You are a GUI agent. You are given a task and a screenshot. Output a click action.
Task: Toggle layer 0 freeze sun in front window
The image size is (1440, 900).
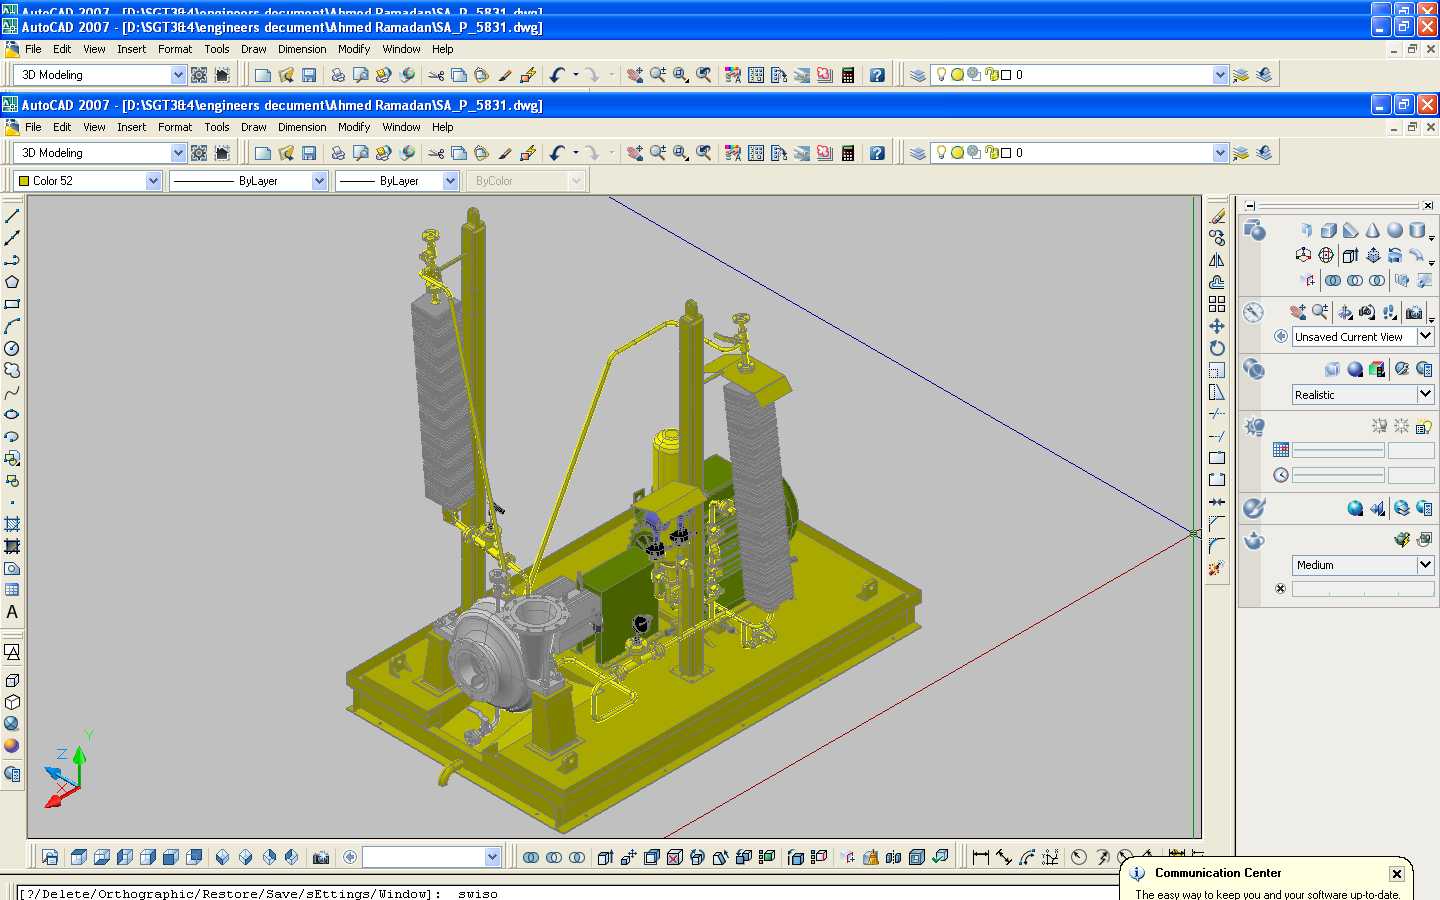coord(957,153)
